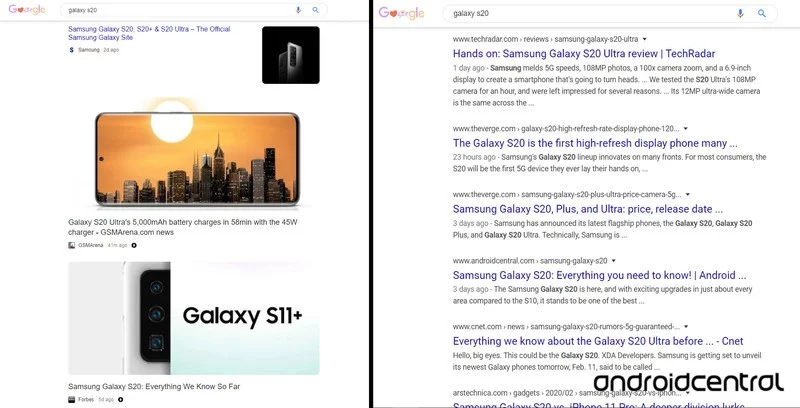Click the AMP badge next to GSMArena timestamp
This screenshot has width=800, height=408.
pos(134,245)
